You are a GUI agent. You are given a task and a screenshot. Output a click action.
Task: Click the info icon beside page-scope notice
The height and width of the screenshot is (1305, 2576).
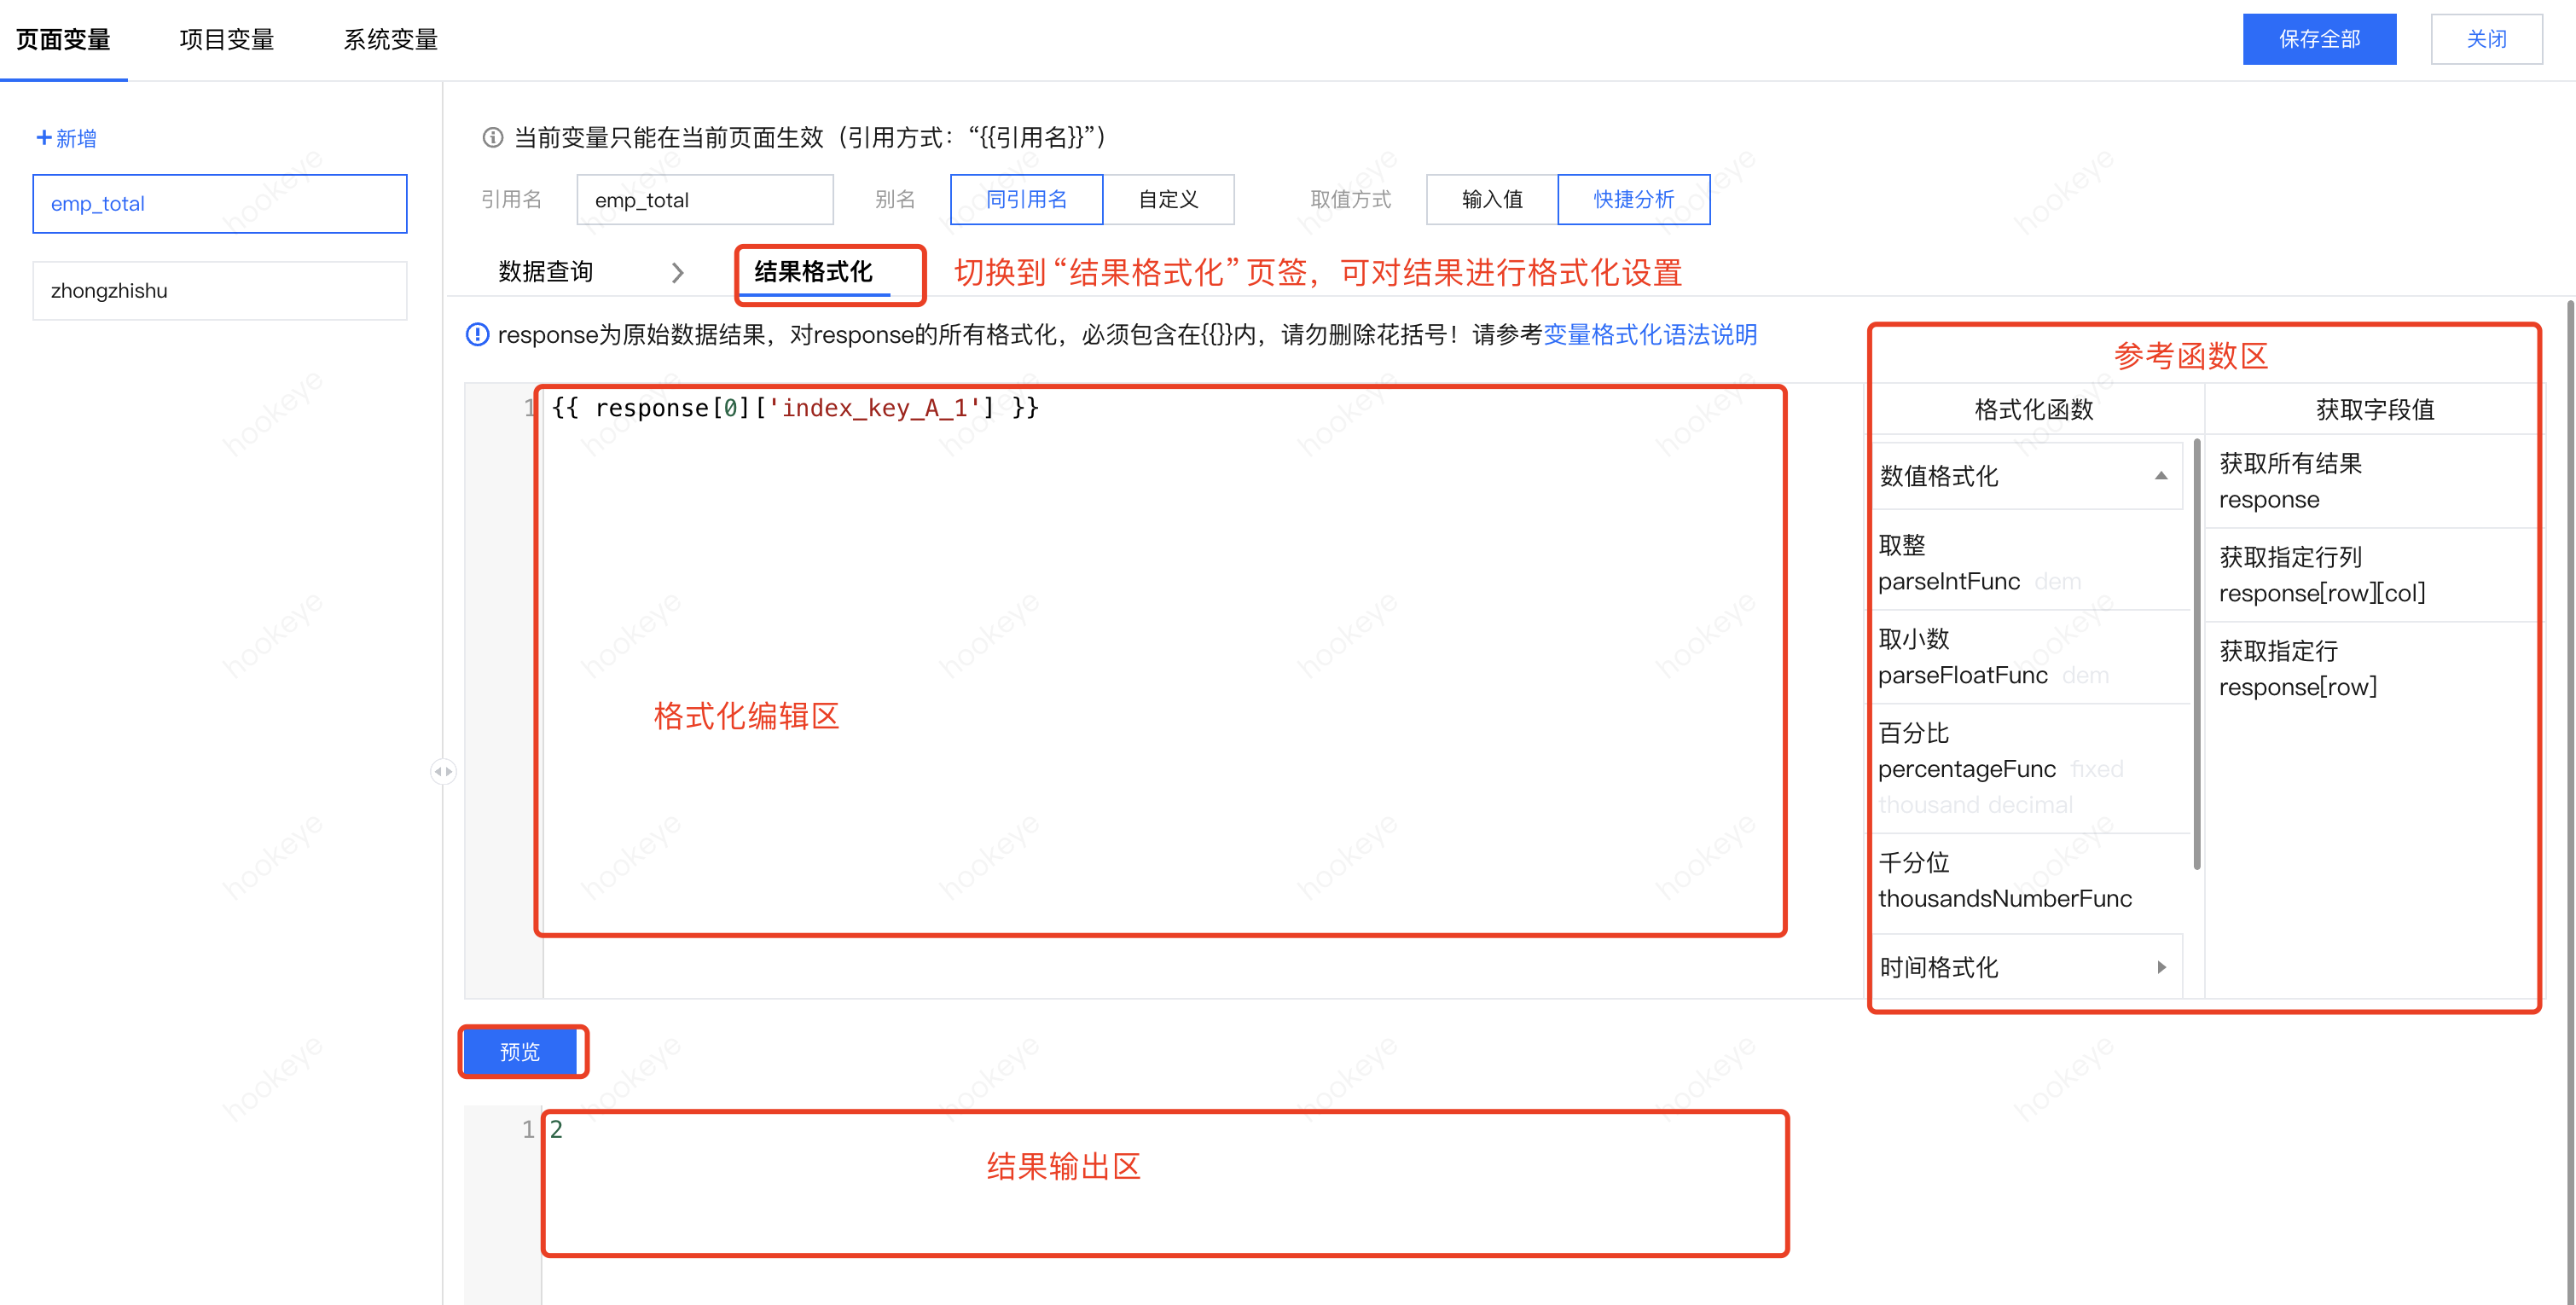tap(492, 137)
